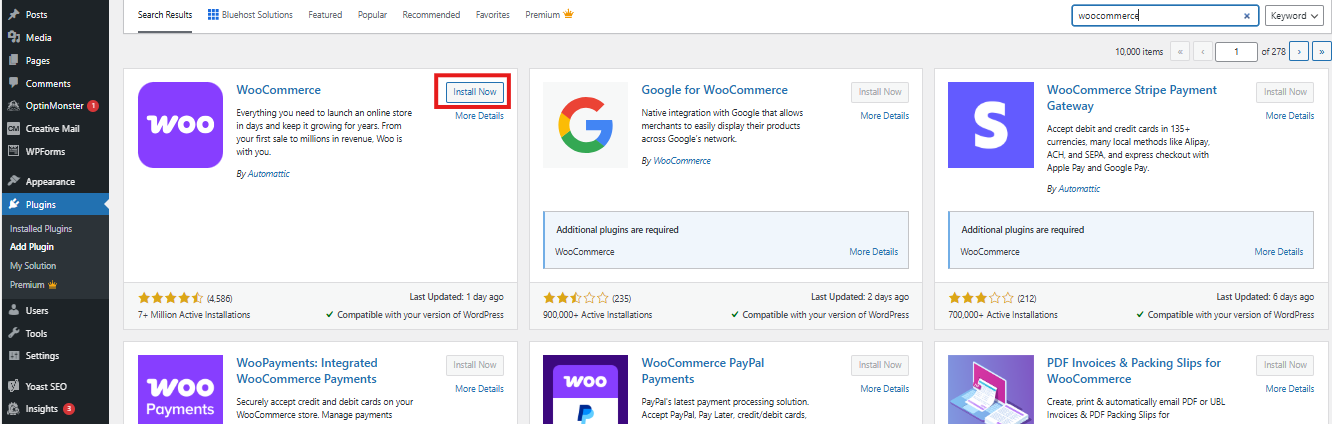This screenshot has width=1332, height=424.
Task: Open the WooCommerce plugin title
Action: 279,90
